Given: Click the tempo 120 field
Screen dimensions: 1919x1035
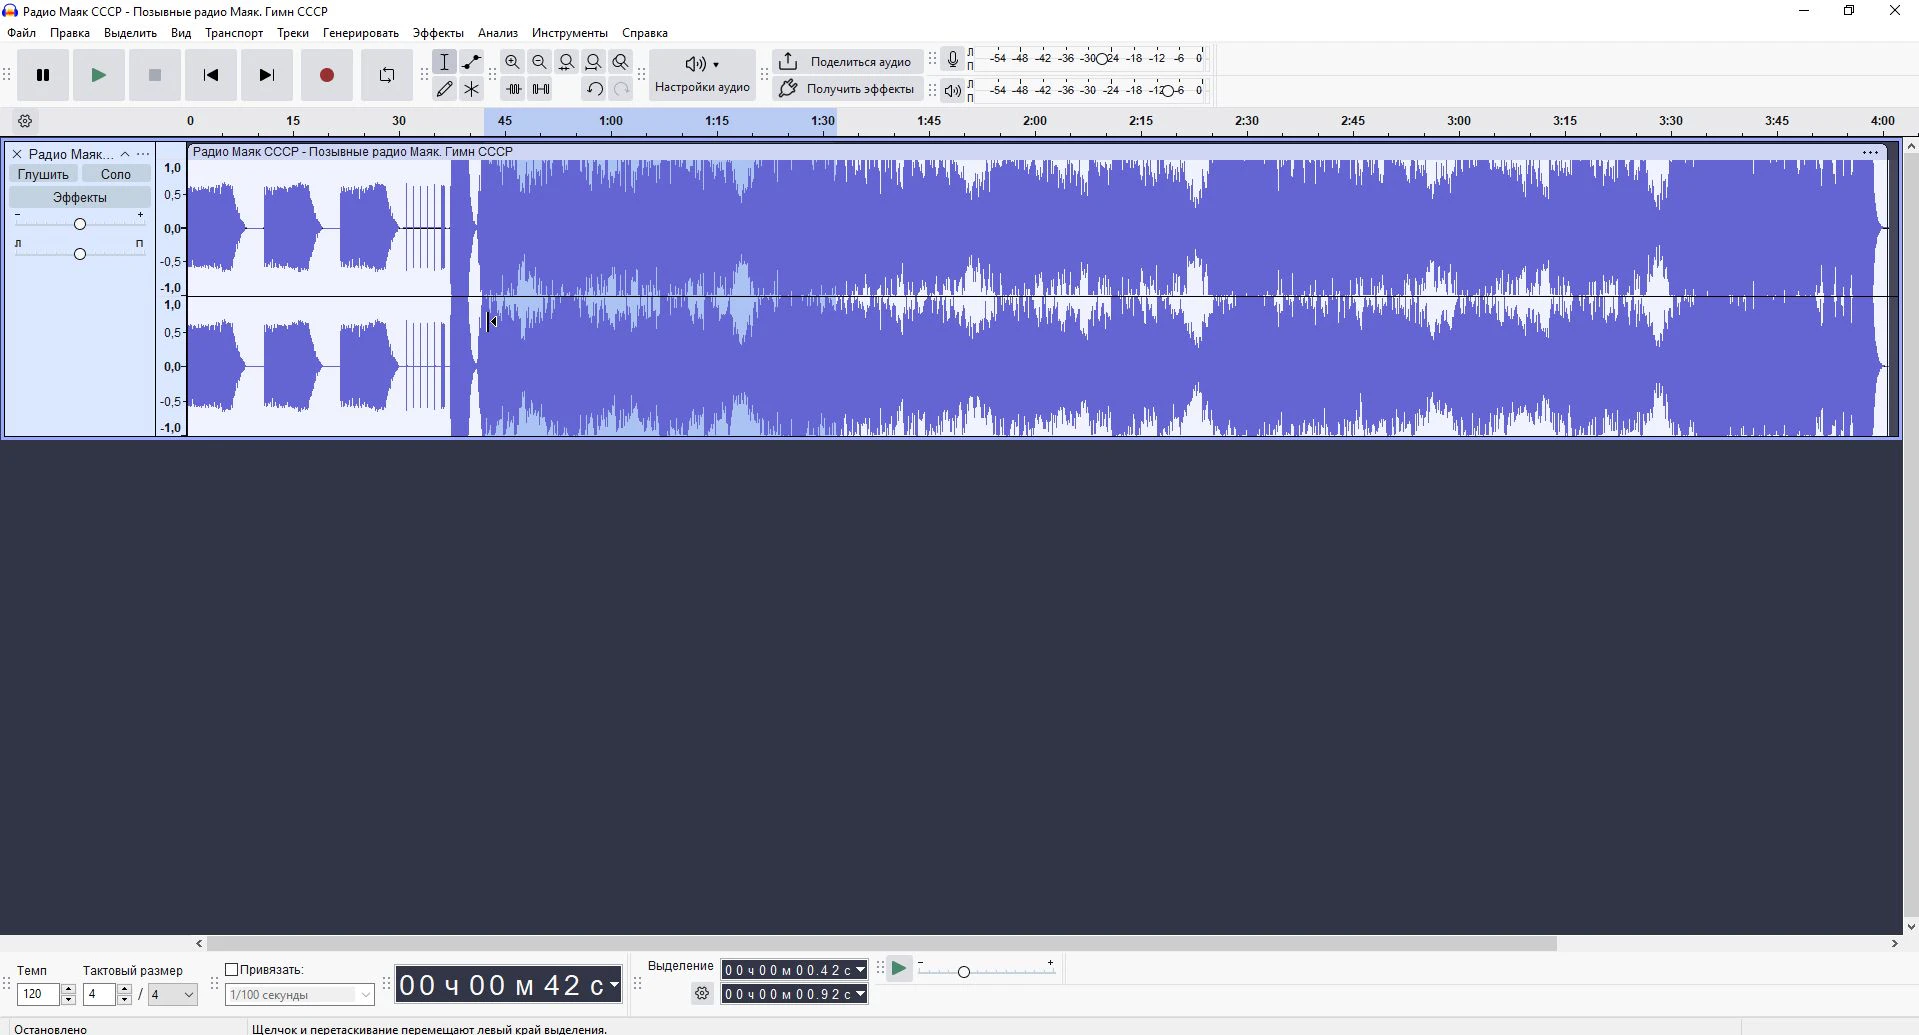Looking at the screenshot, I should pos(39,994).
